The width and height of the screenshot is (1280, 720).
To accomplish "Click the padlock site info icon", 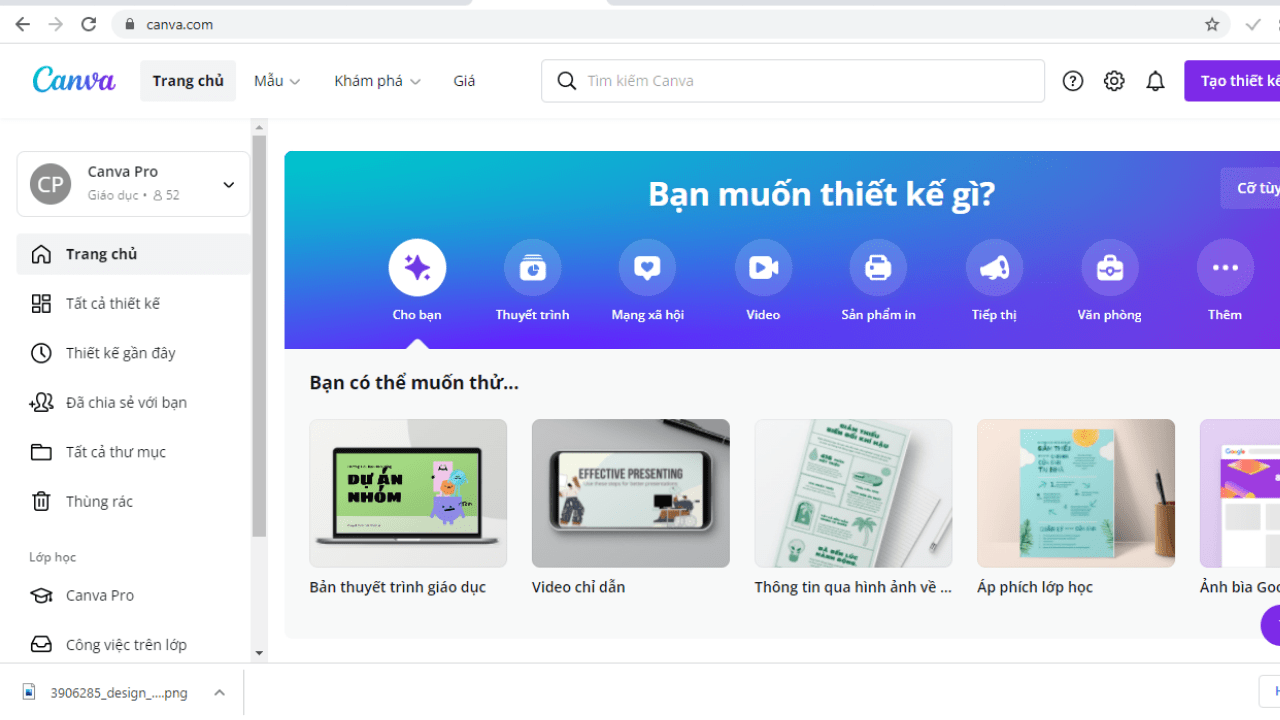I will pyautogui.click(x=129, y=25).
